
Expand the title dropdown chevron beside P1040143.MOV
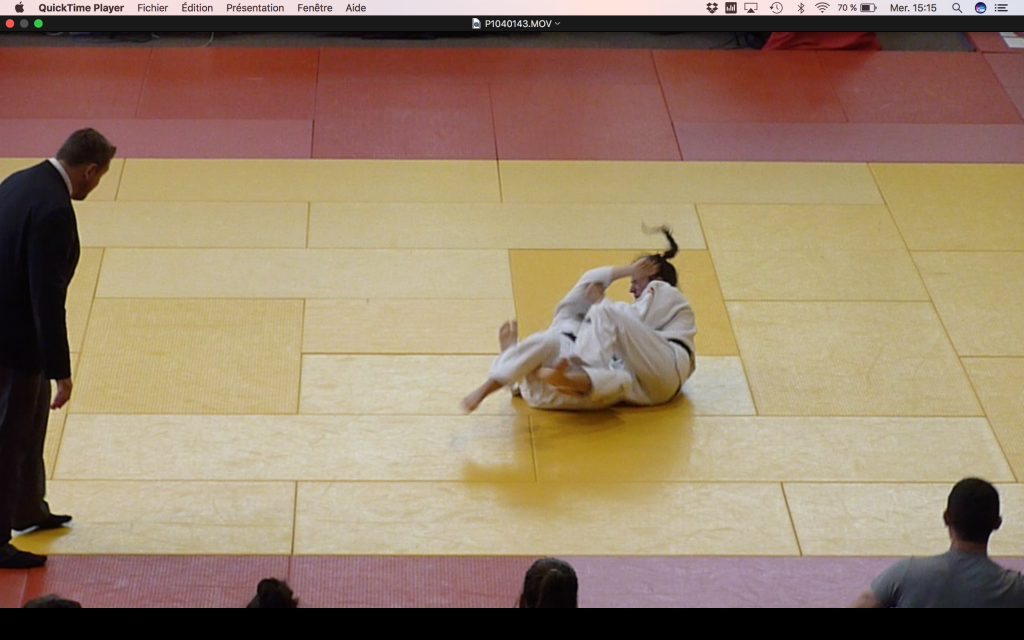pyautogui.click(x=557, y=24)
